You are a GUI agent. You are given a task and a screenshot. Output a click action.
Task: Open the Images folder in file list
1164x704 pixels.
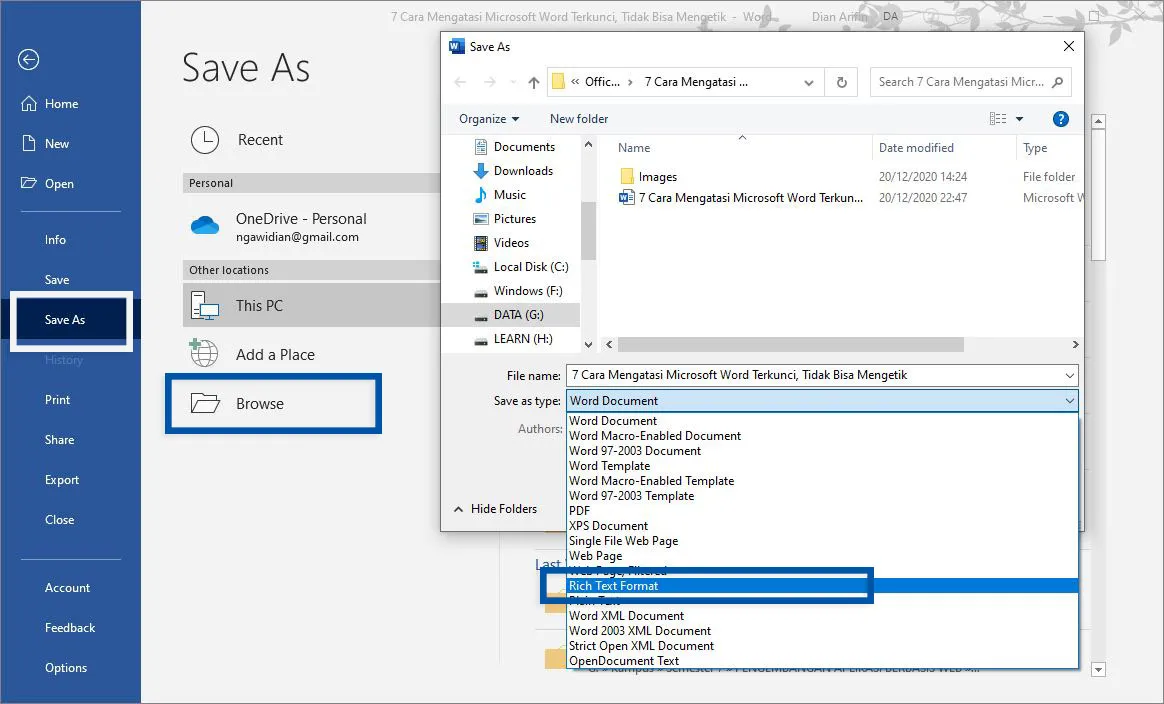(x=659, y=176)
